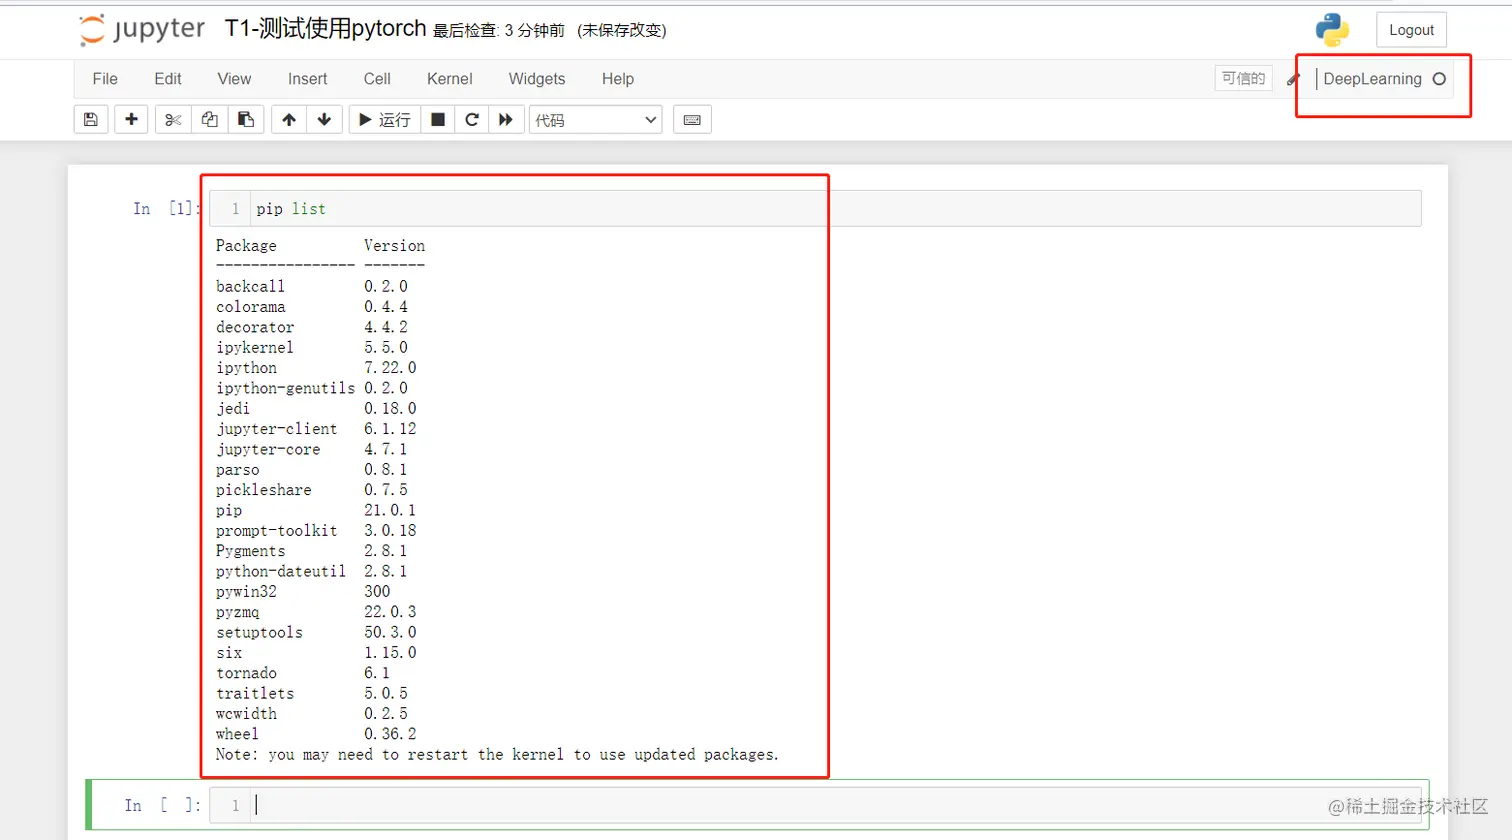Click the restart kernel note text

tap(497, 755)
